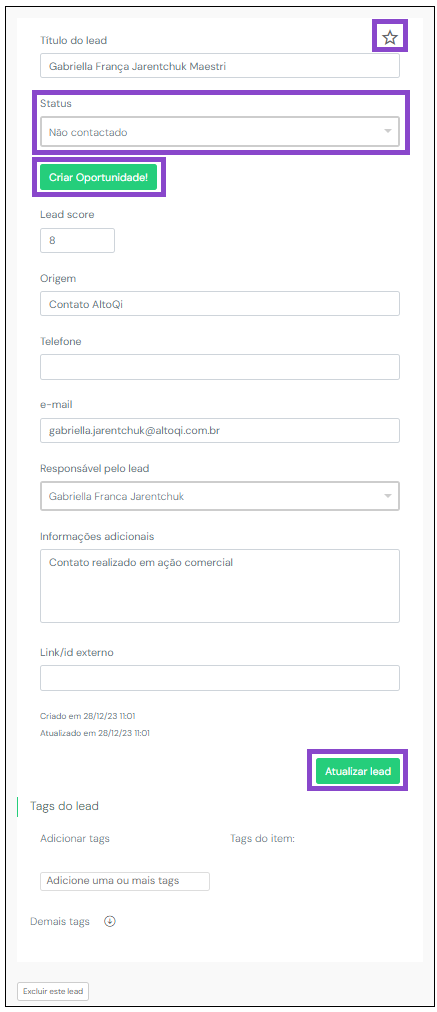
Task: Click into Informações adicionais text area
Action: click(219, 586)
